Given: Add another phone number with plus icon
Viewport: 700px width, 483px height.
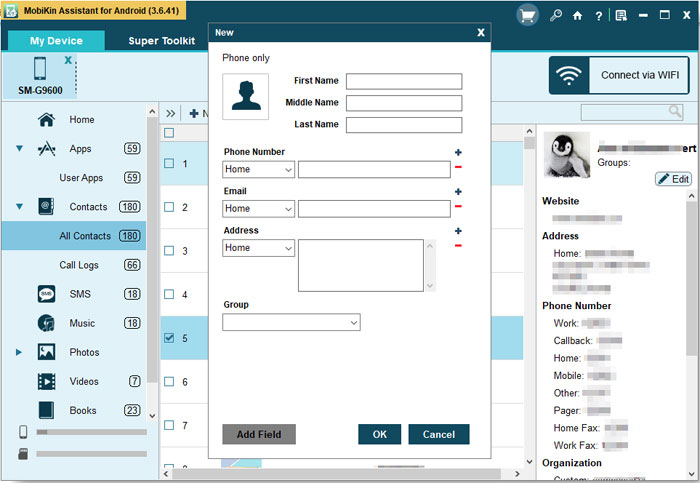Looking at the screenshot, I should coord(458,153).
